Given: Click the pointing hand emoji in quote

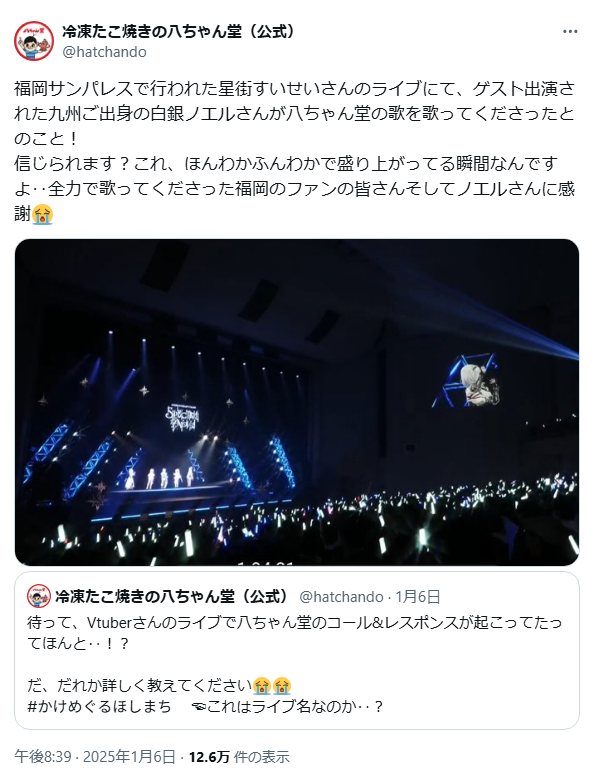Looking at the screenshot, I should tap(199, 707).
